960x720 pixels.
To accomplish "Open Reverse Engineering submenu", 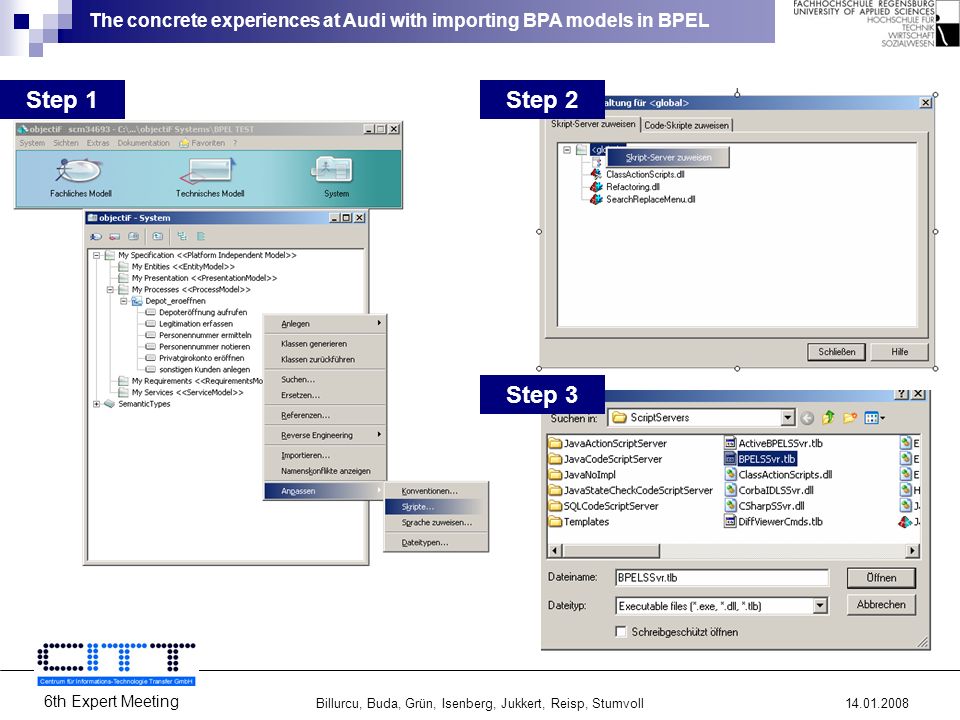I will tap(324, 435).
